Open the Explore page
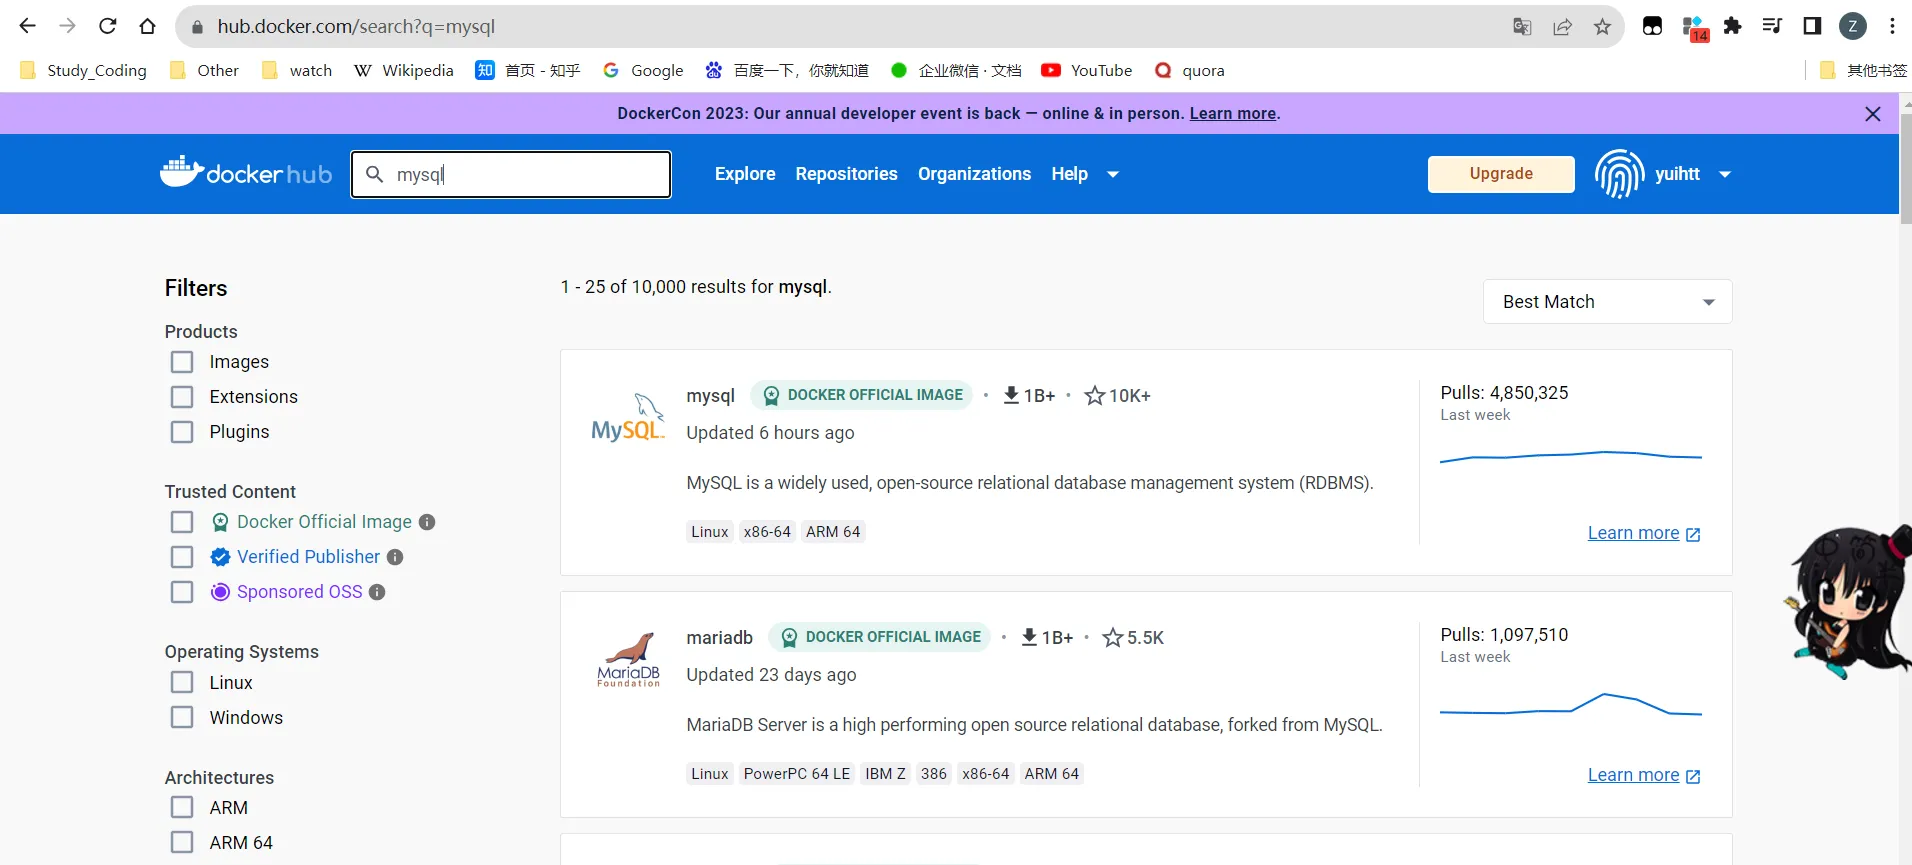The image size is (1912, 865). click(x=745, y=174)
